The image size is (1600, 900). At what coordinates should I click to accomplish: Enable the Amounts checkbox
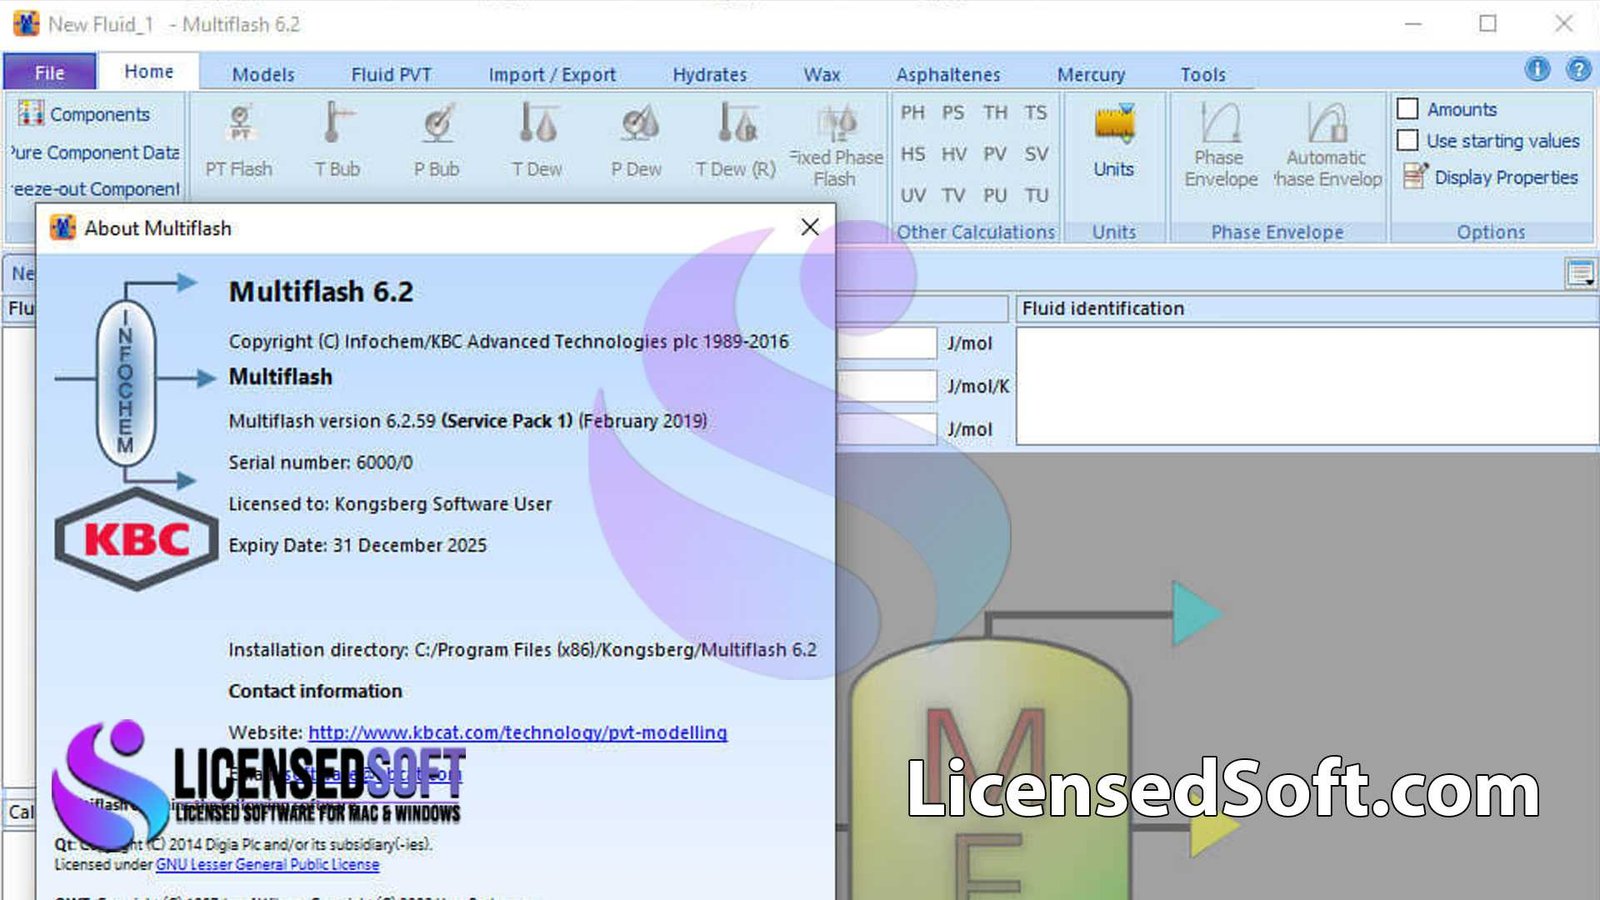click(1408, 109)
